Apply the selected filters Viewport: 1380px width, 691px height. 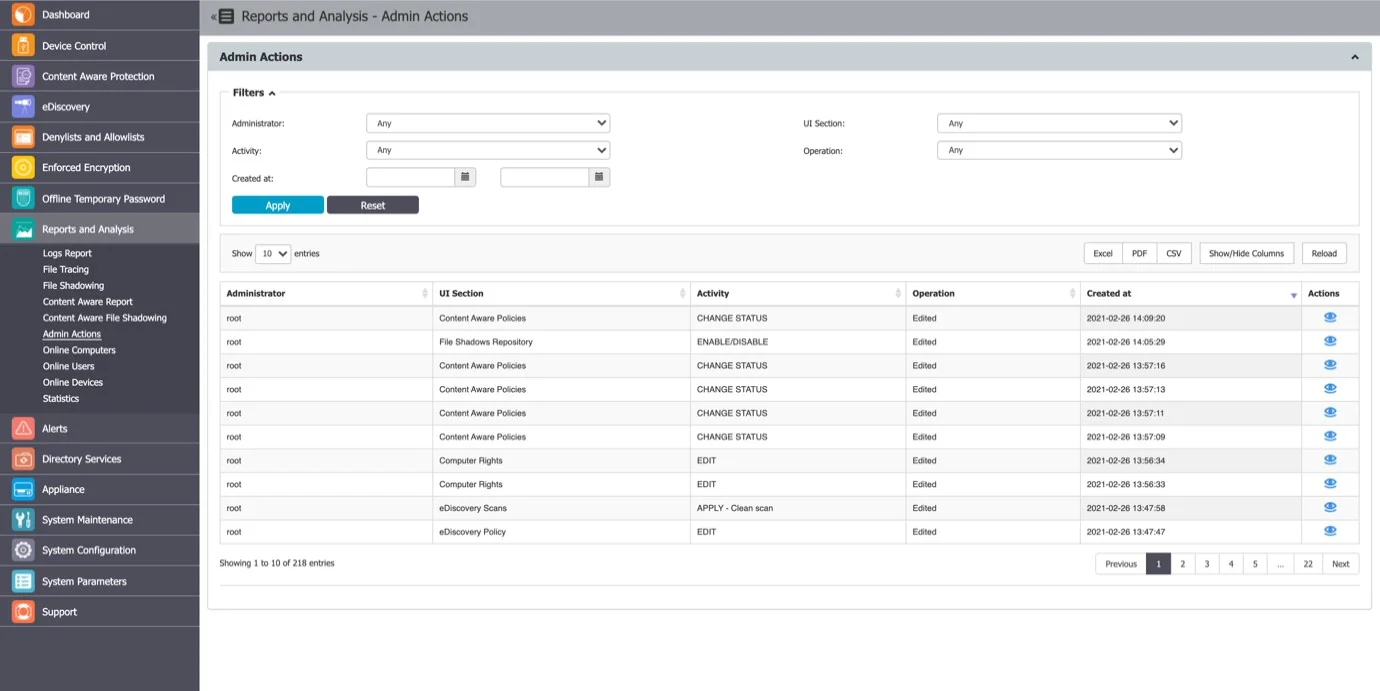point(278,205)
